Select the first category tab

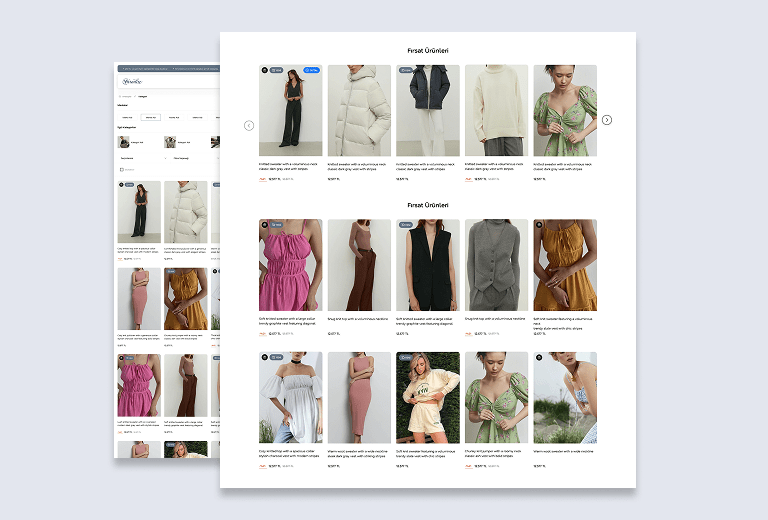point(127,118)
